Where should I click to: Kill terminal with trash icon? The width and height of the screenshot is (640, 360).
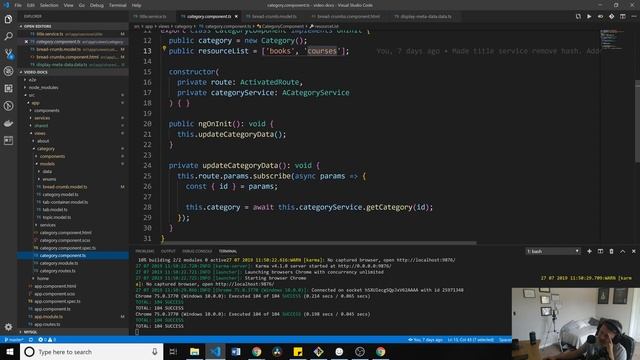611,251
